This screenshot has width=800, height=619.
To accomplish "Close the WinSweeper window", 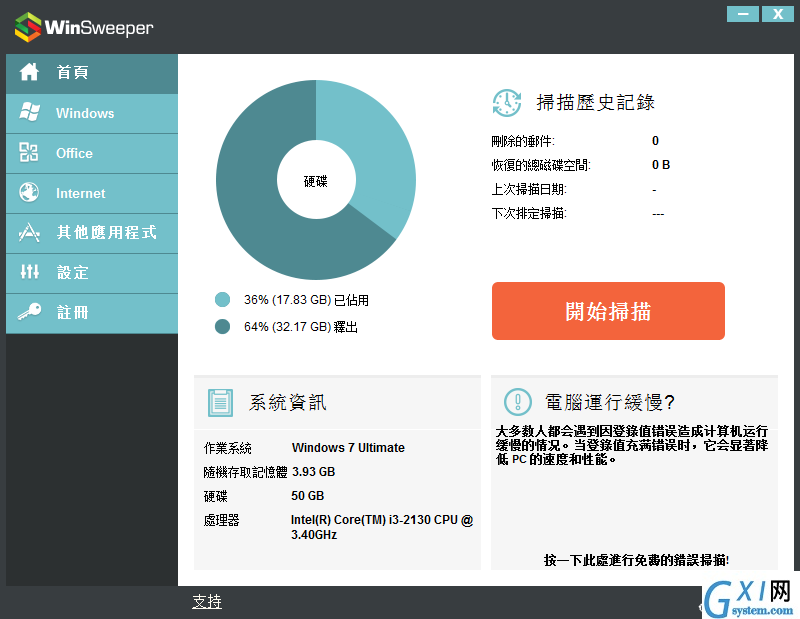I will (778, 14).
